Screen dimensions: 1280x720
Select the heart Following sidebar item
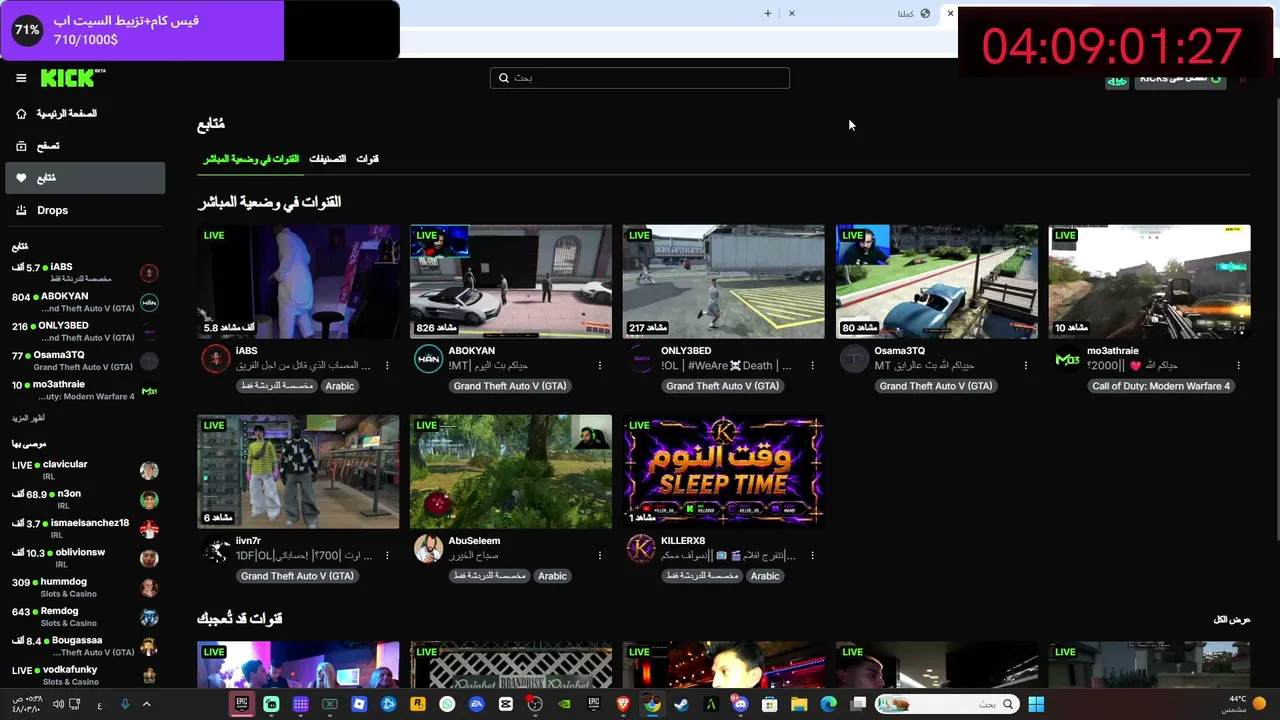(85, 178)
